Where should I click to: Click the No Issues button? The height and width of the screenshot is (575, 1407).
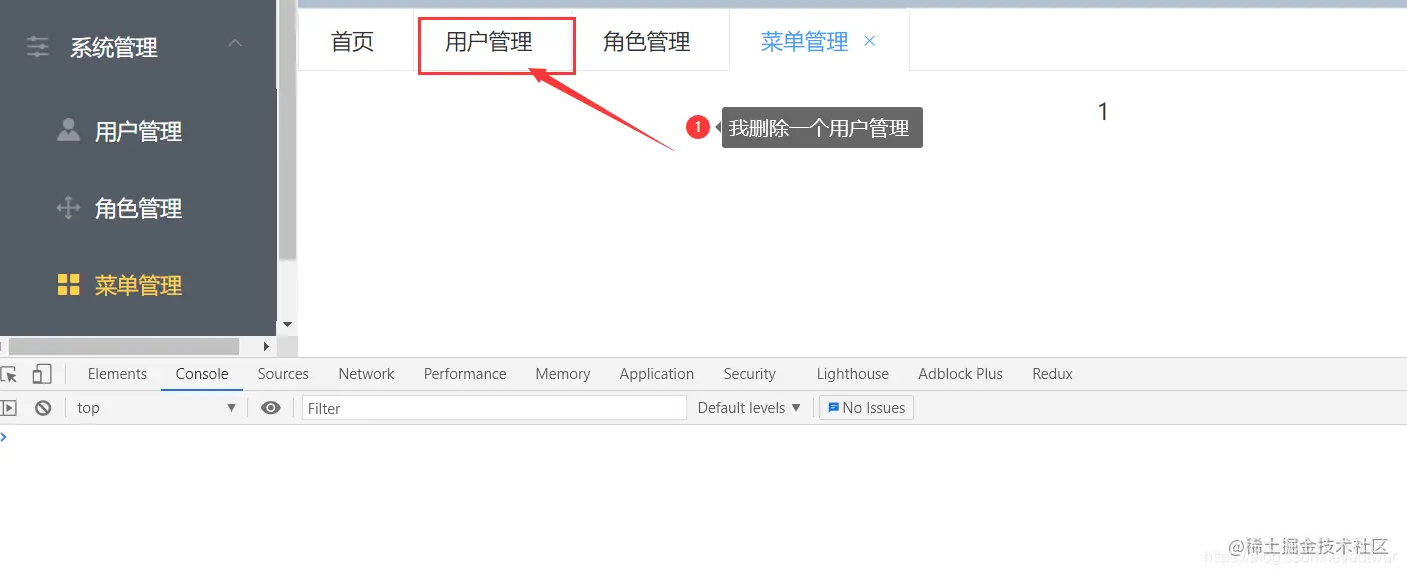click(866, 408)
